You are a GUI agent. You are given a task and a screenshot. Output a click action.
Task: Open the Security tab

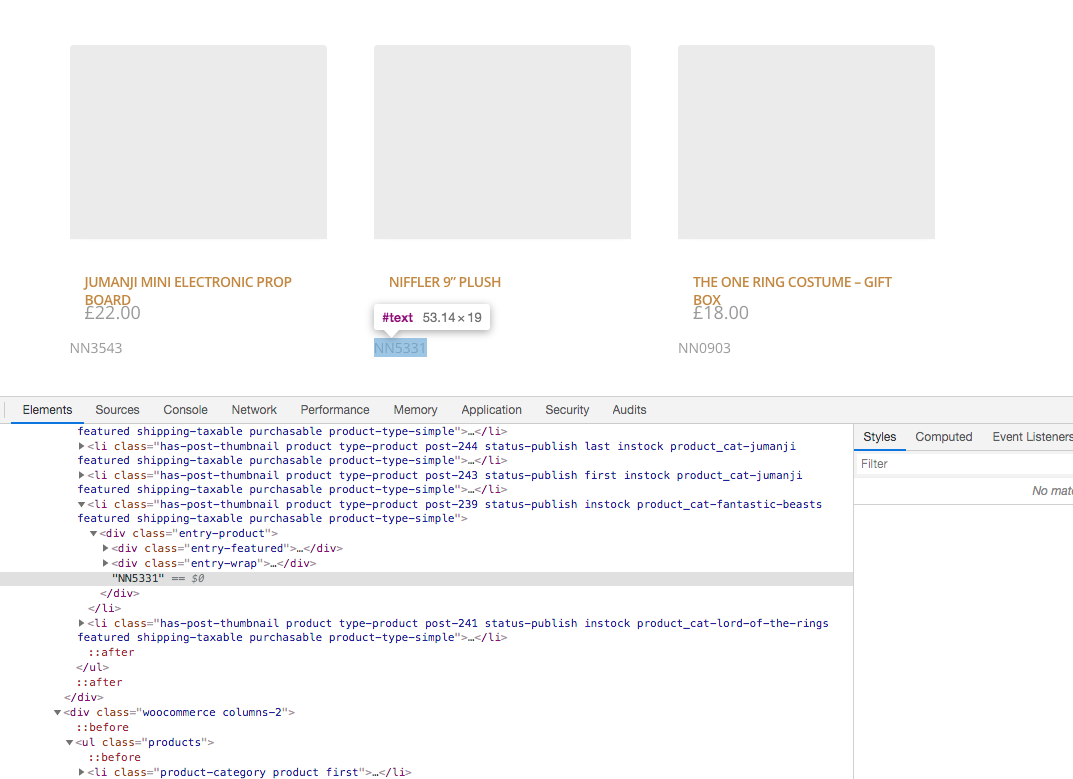tap(567, 409)
